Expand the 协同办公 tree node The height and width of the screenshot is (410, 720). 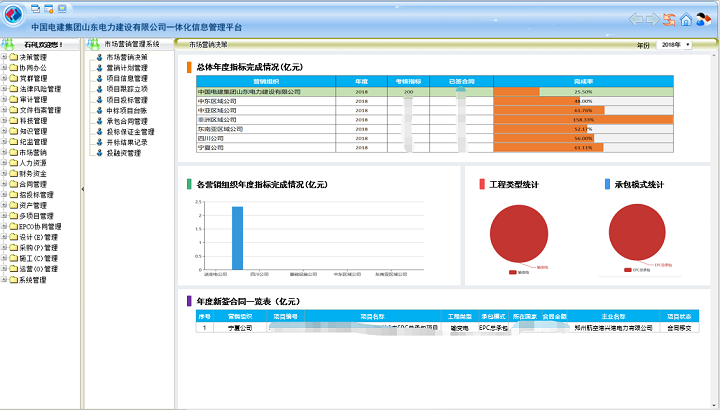pyautogui.click(x=4, y=68)
